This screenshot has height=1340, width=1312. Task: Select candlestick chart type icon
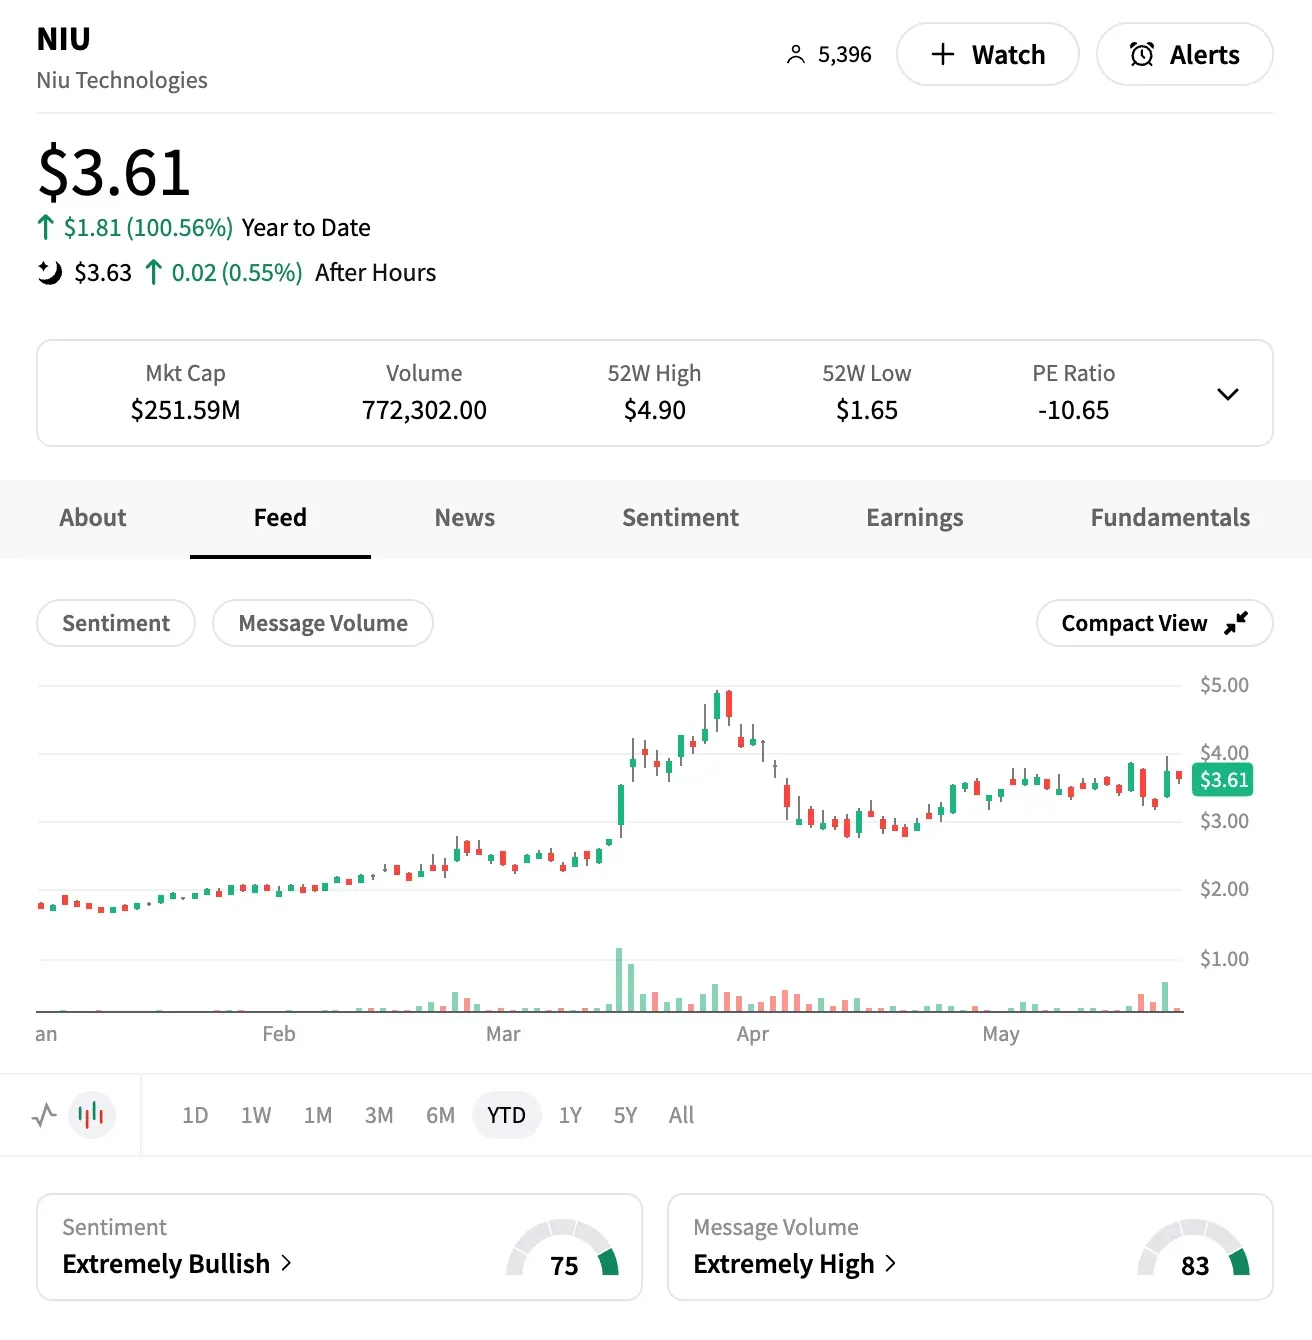pos(92,1114)
